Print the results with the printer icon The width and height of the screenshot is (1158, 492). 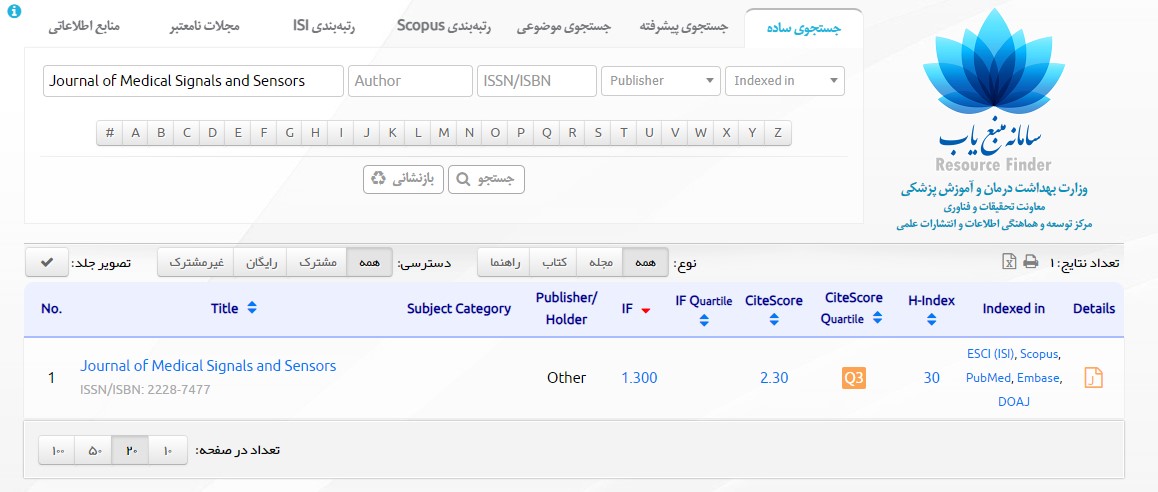[1030, 262]
